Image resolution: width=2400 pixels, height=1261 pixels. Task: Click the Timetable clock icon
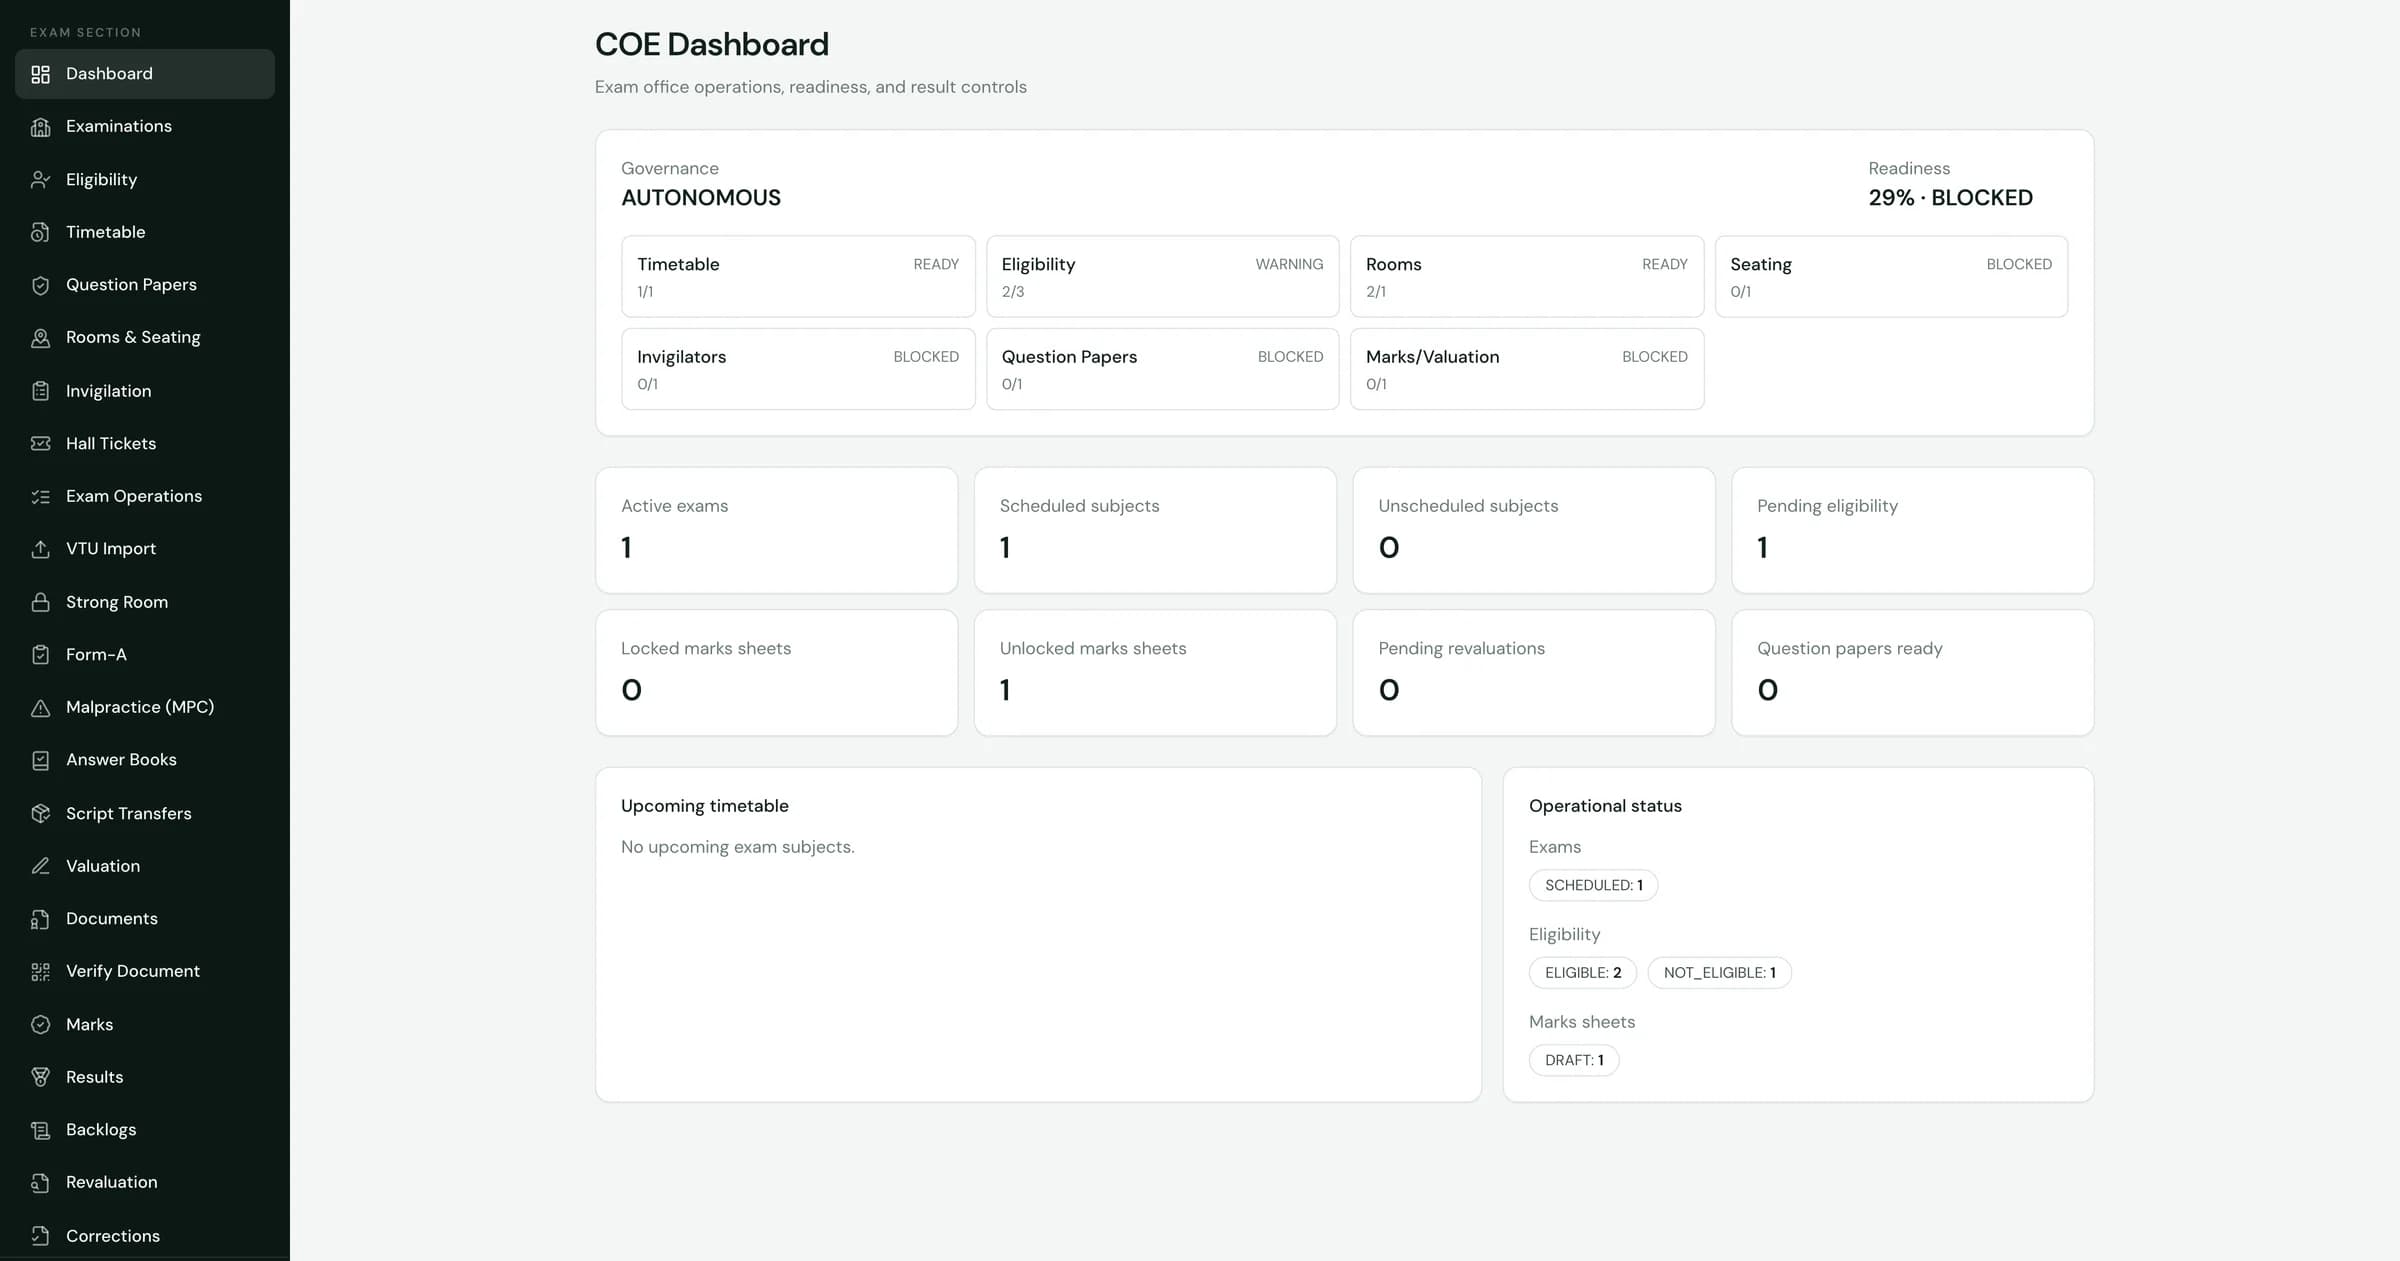pyautogui.click(x=40, y=232)
